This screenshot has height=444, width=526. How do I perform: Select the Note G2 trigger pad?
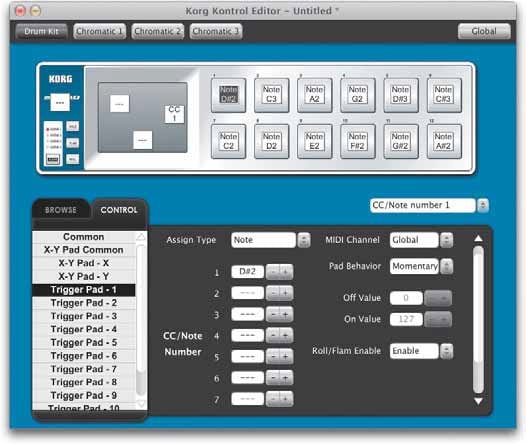(x=357, y=95)
